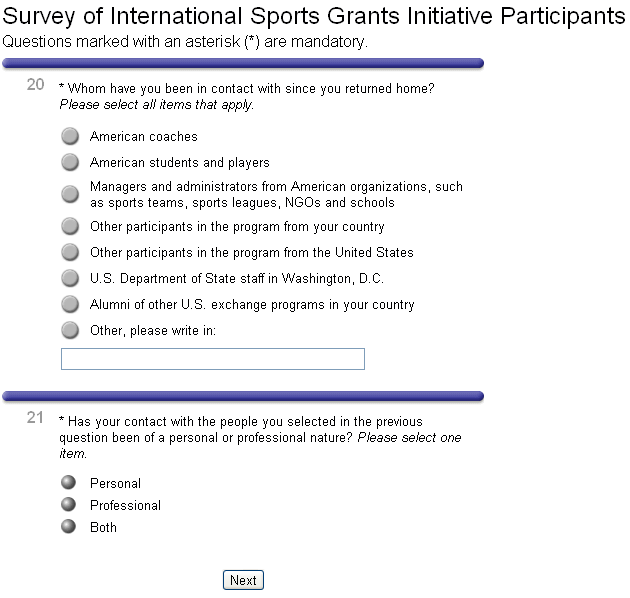Select Other participants from your country

click(x=70, y=227)
